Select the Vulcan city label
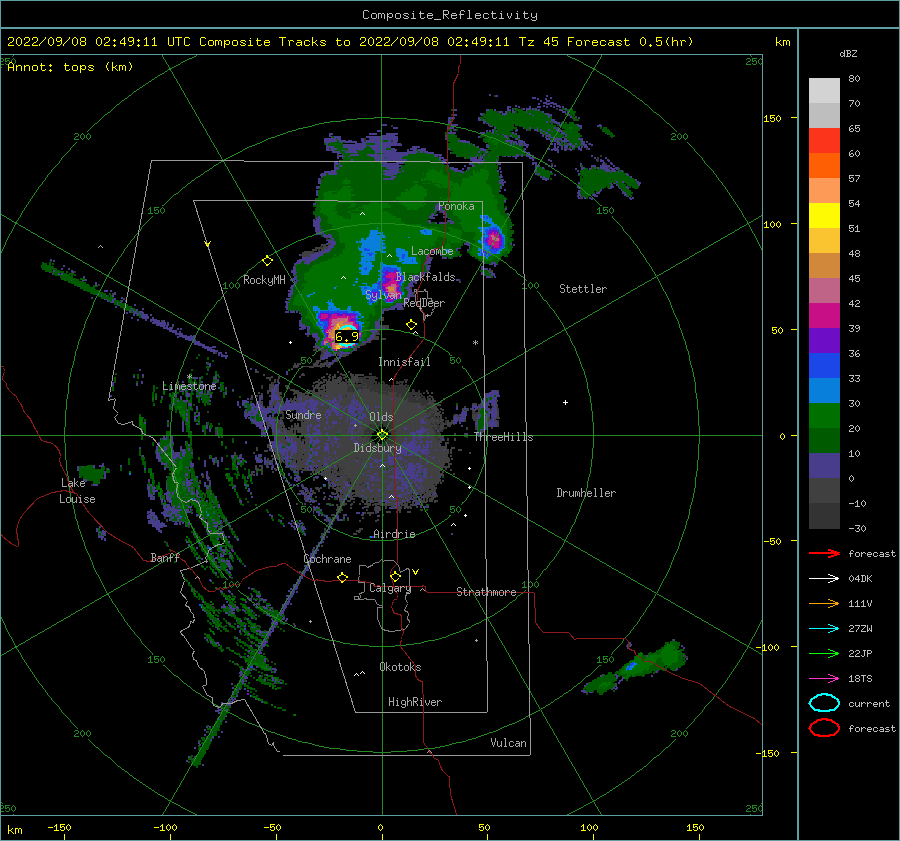The height and width of the screenshot is (841, 900). click(508, 743)
